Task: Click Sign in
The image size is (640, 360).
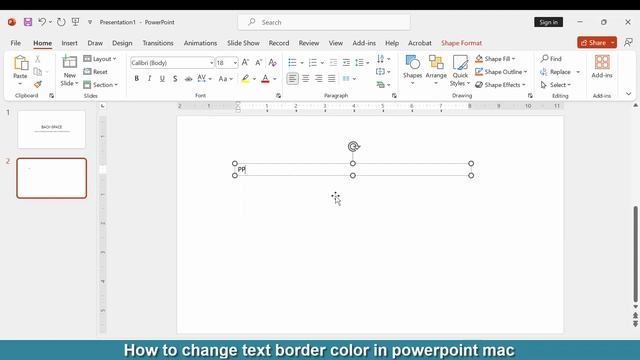Action: pos(548,22)
